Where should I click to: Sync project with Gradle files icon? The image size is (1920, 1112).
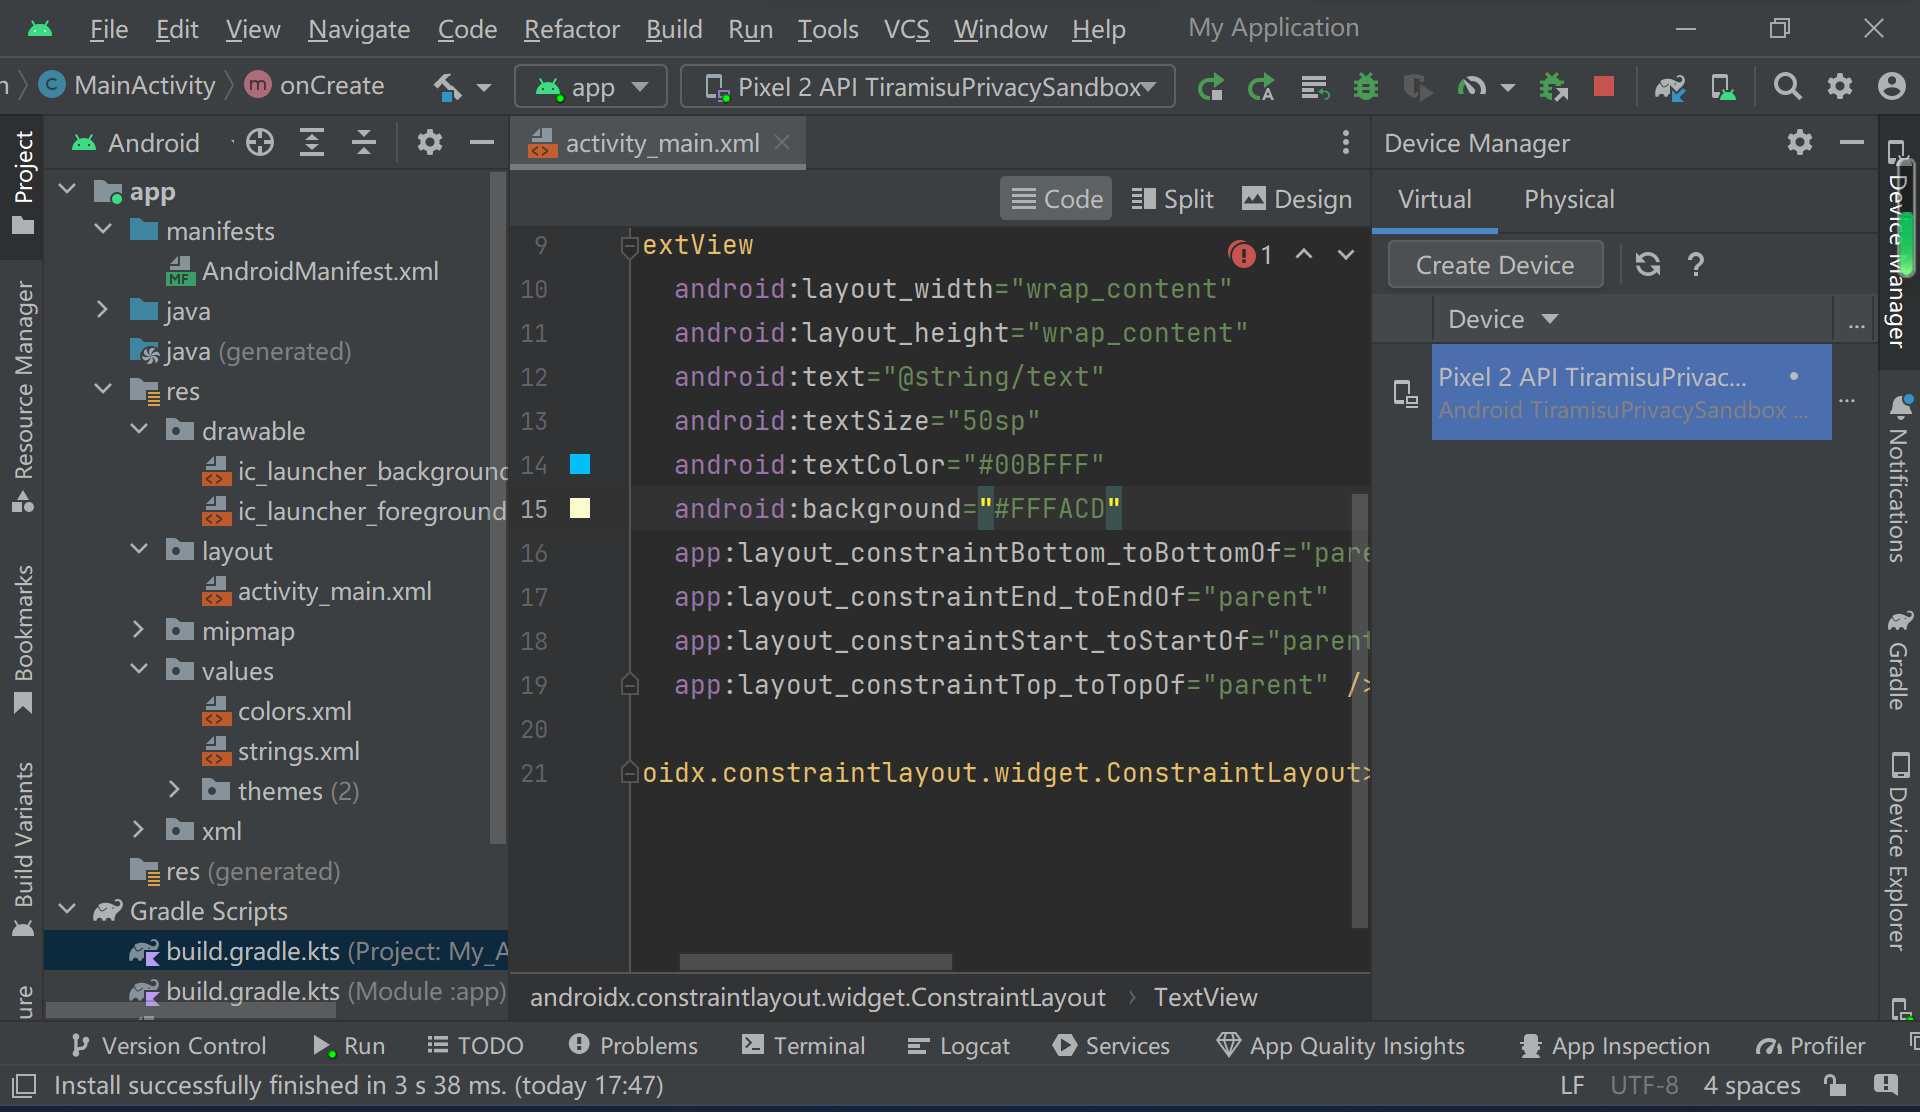(1669, 88)
